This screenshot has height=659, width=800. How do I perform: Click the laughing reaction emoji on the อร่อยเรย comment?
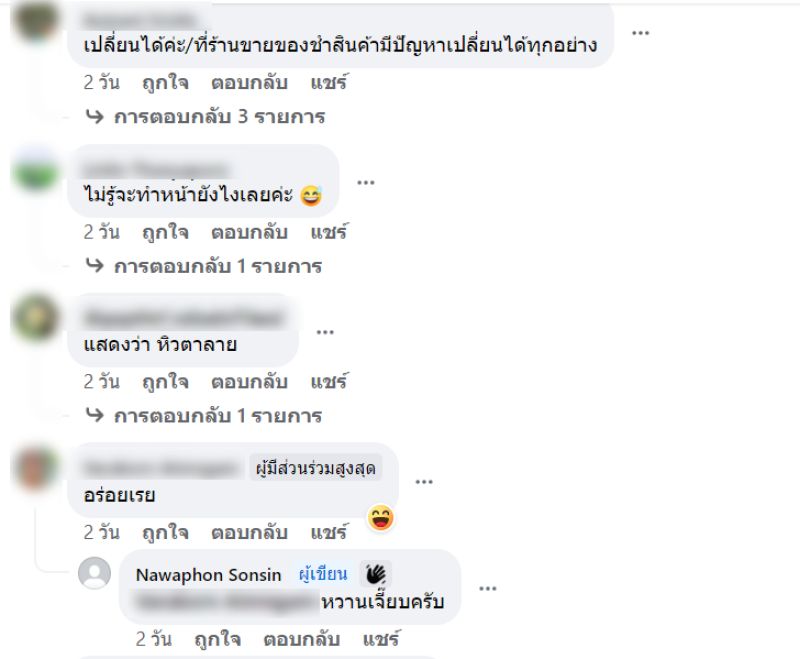pyautogui.click(x=381, y=518)
